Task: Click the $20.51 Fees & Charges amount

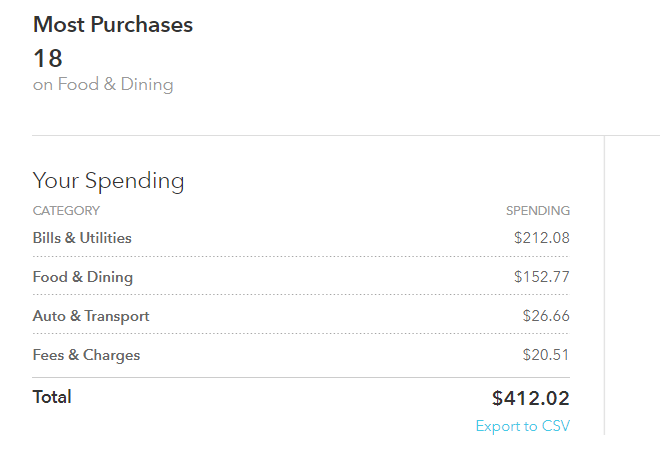Action: pyautogui.click(x=545, y=355)
